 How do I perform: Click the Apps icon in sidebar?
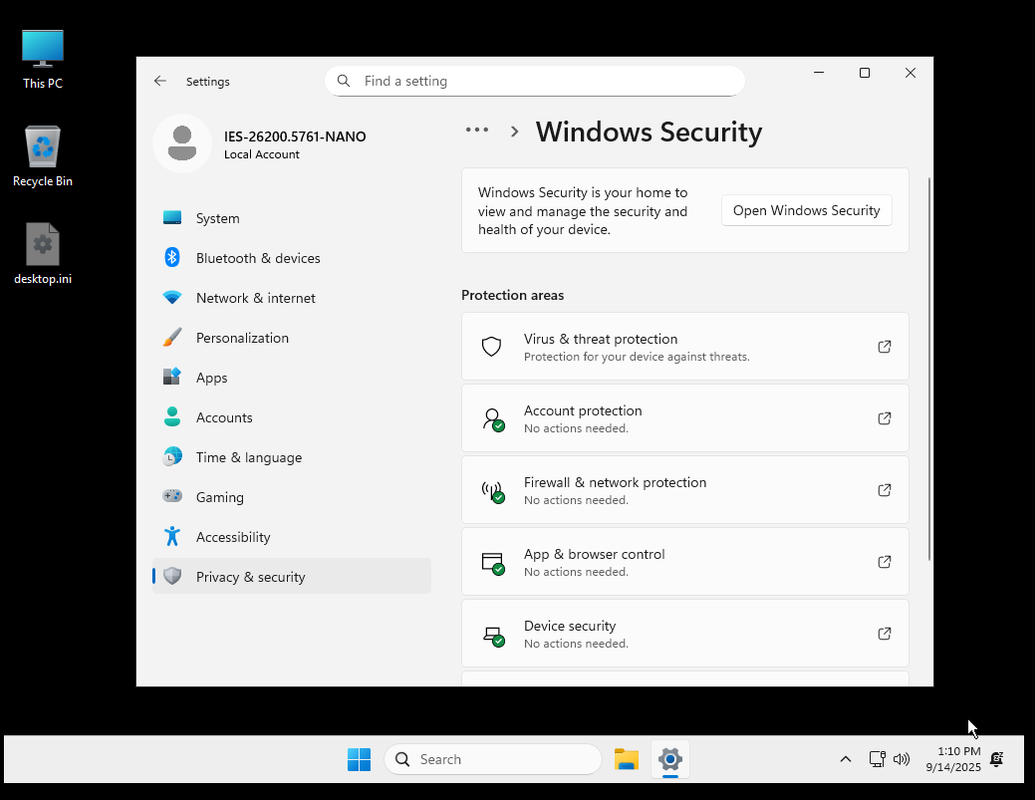(x=172, y=377)
